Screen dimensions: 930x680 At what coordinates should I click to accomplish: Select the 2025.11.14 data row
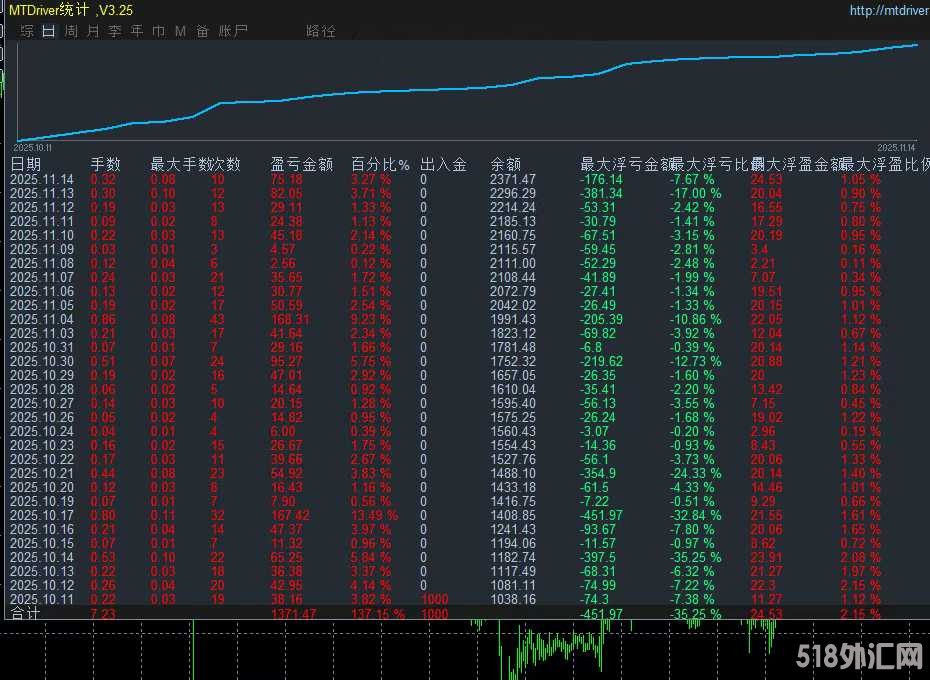(42, 180)
